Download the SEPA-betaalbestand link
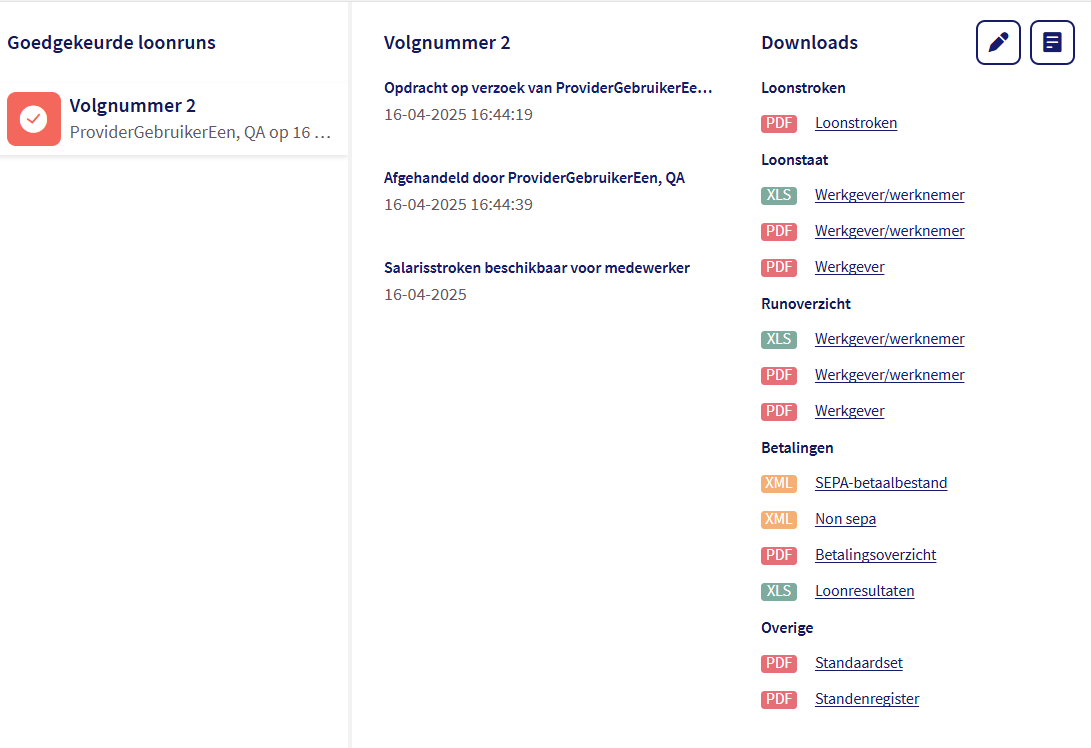The width and height of the screenshot is (1091, 748). [x=880, y=483]
